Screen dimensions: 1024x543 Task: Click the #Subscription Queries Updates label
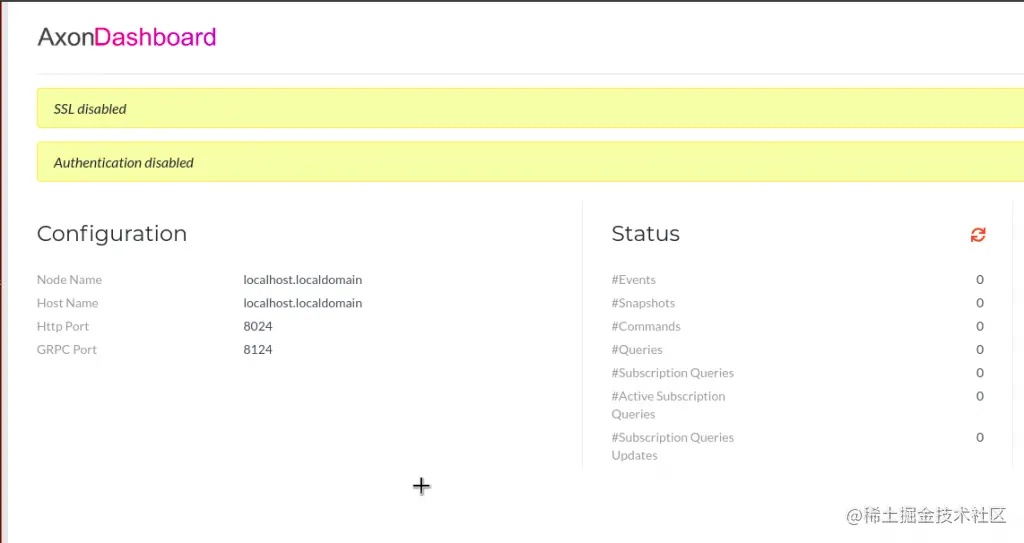[x=673, y=446]
